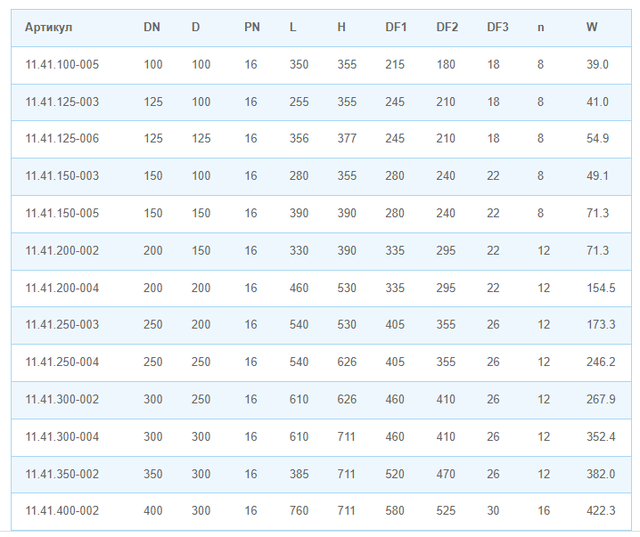Click article number 11.41.200-004
This screenshot has height=537, width=640.
pos(62,288)
